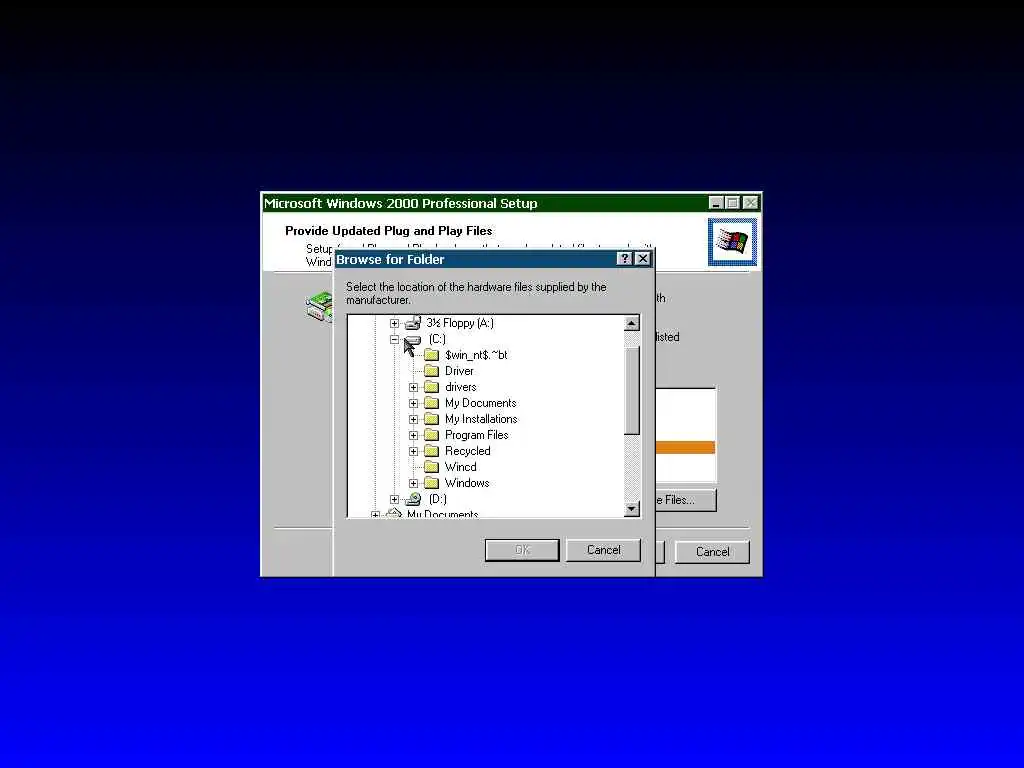The height and width of the screenshot is (768, 1024).
Task: Click the Driver folder icon
Action: pos(431,371)
